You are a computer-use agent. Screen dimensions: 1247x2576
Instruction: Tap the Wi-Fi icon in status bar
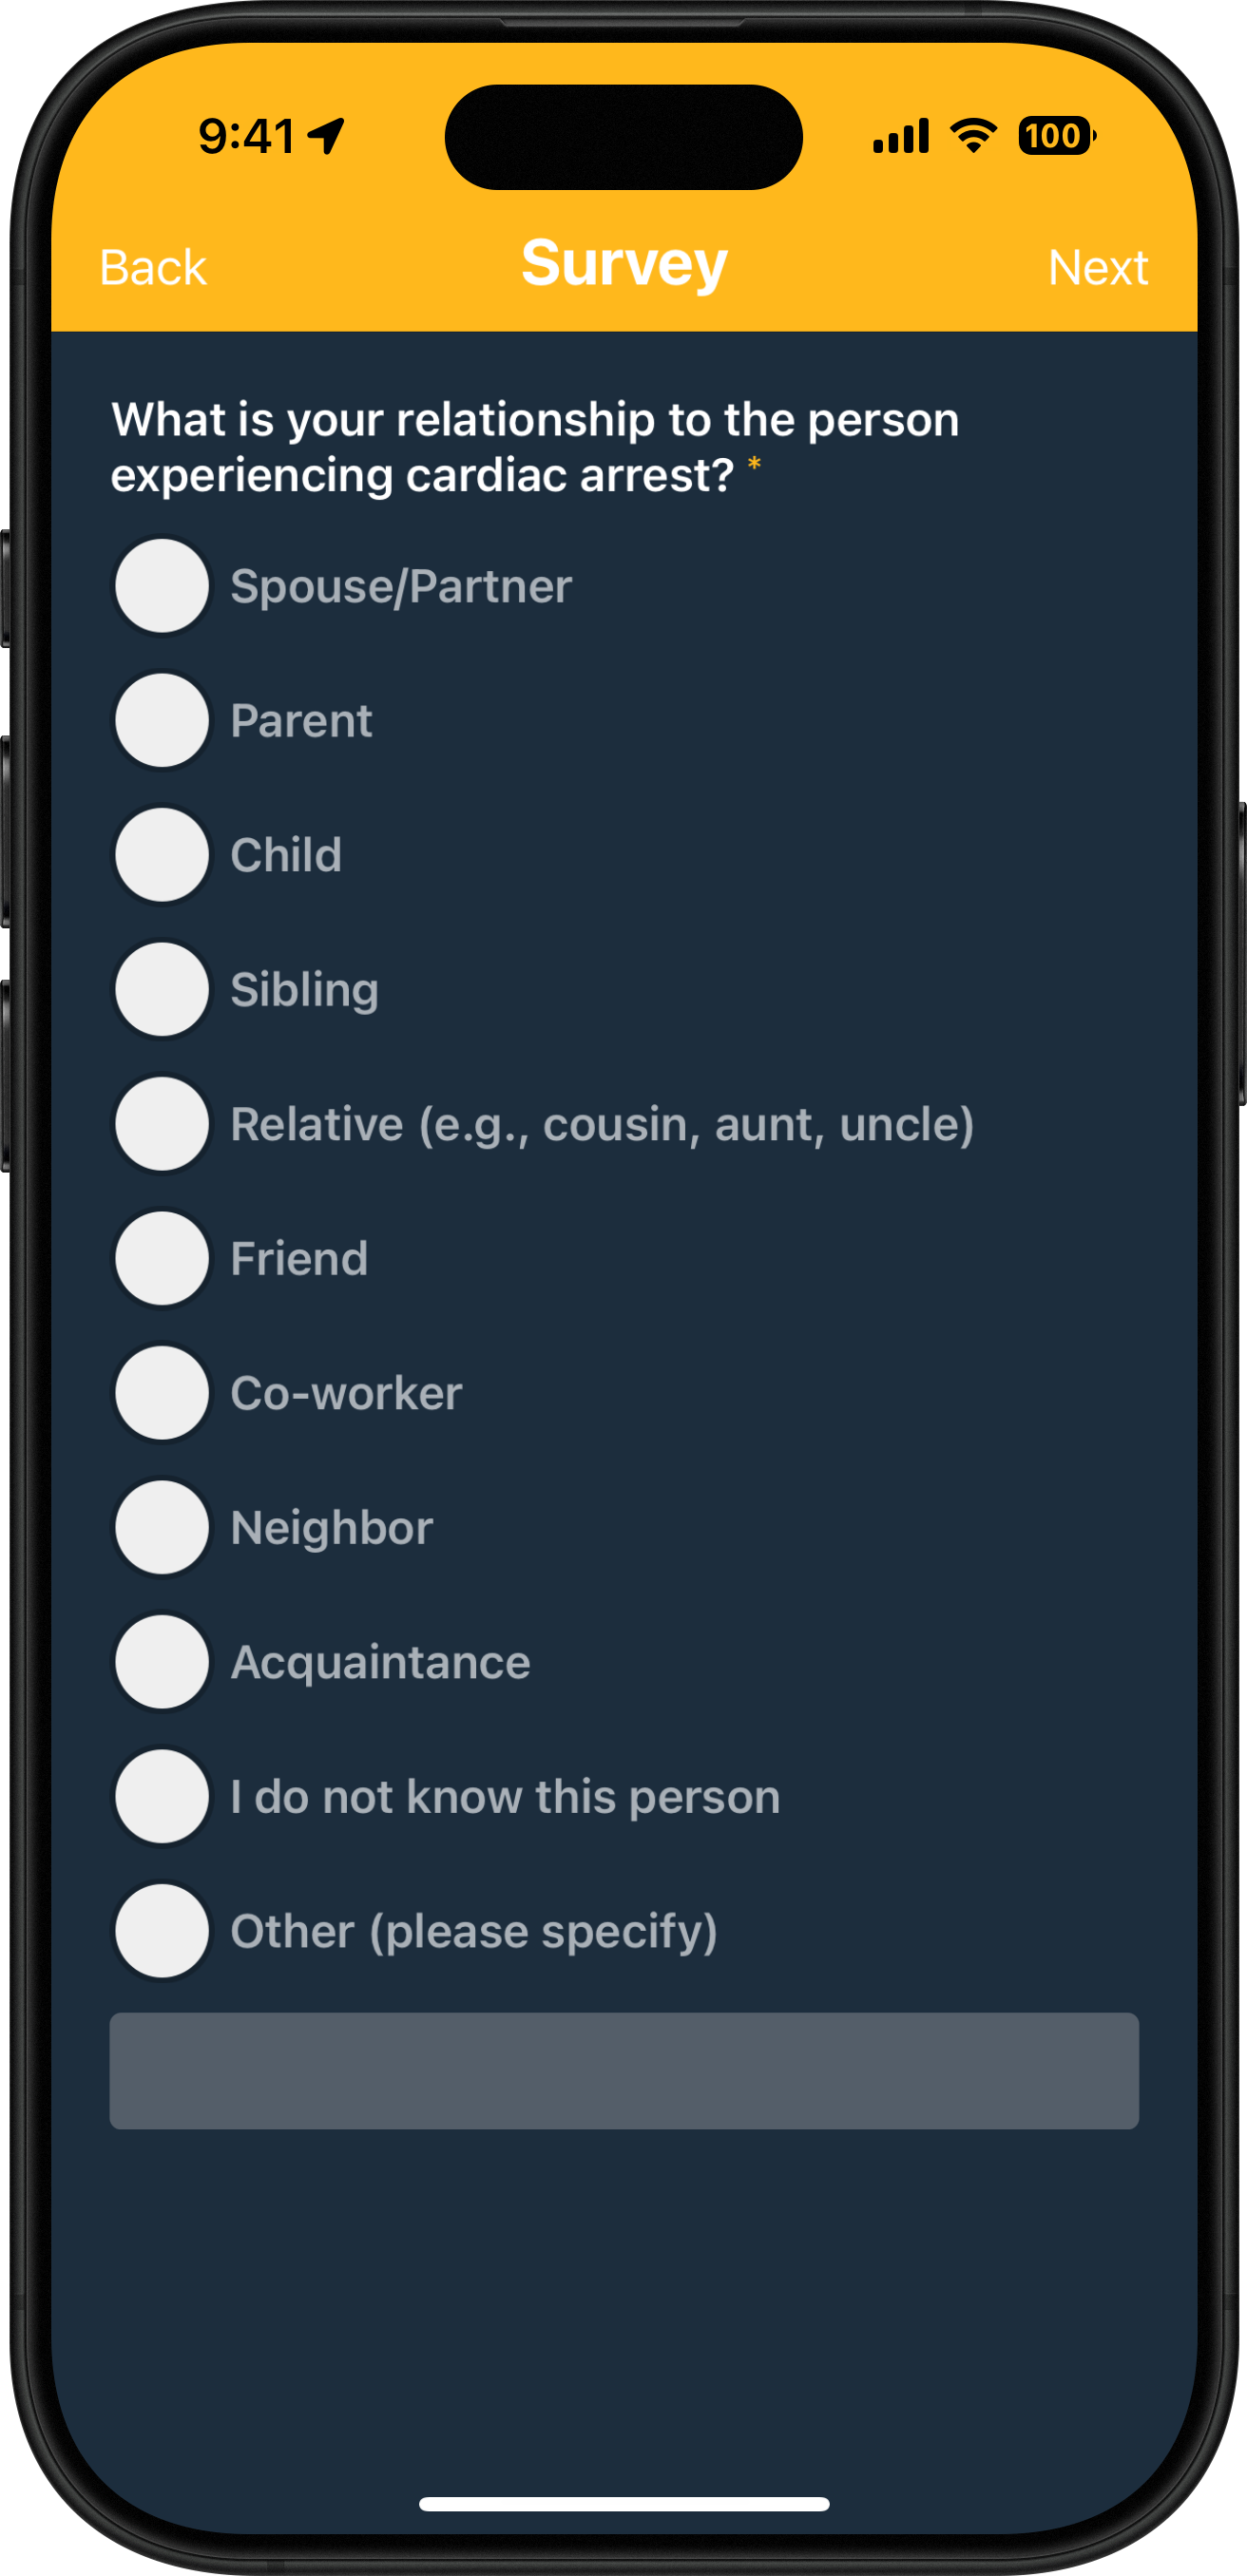tap(973, 135)
